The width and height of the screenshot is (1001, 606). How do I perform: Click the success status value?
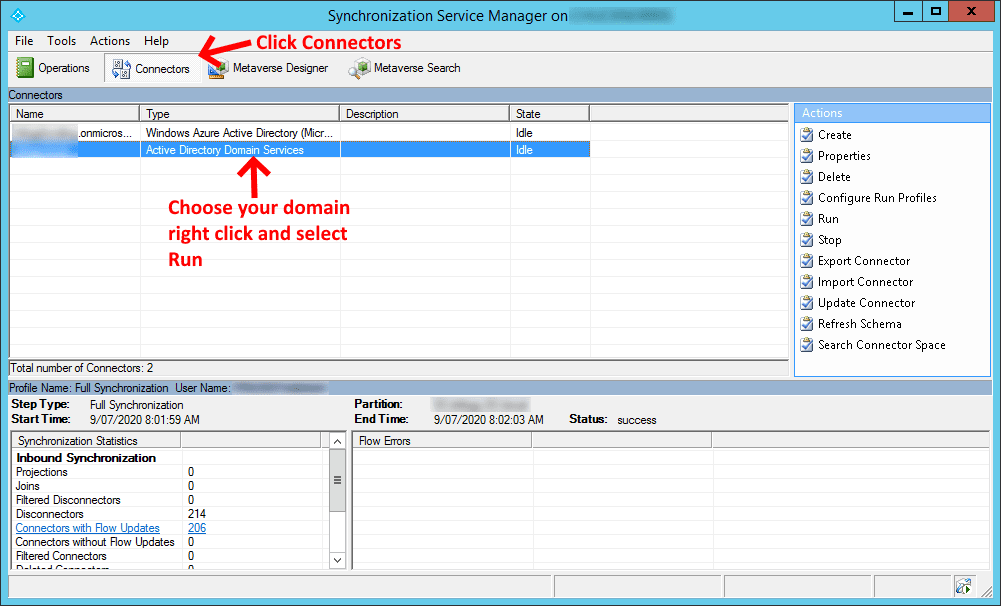click(636, 420)
